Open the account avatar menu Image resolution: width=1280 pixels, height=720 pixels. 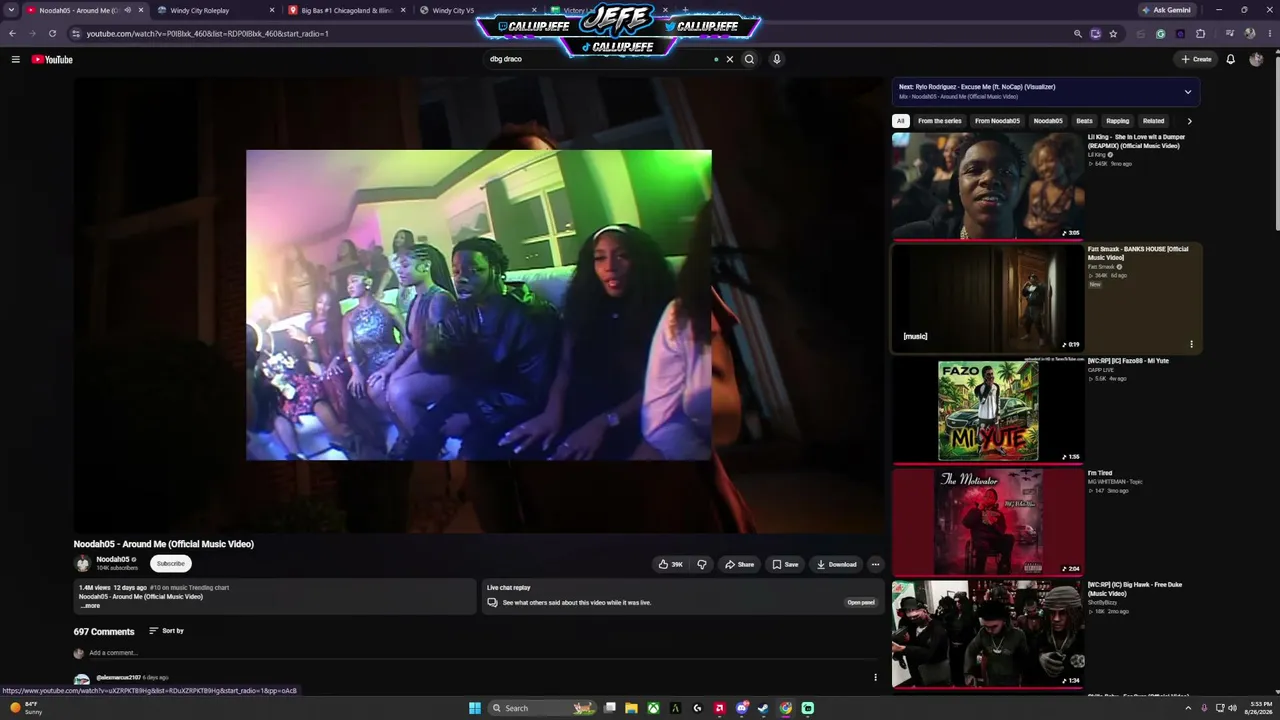pyautogui.click(x=1256, y=59)
